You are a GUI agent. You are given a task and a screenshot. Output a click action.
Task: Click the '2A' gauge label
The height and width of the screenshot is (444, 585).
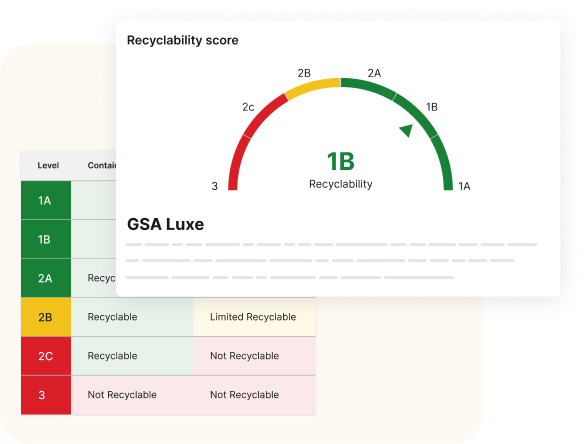click(x=374, y=73)
